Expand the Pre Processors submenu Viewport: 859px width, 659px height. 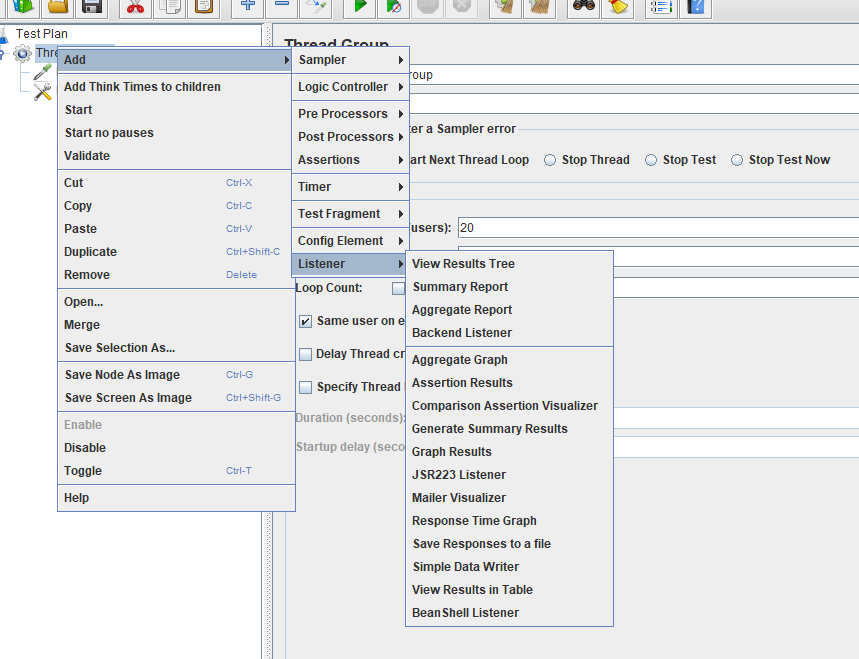351,113
